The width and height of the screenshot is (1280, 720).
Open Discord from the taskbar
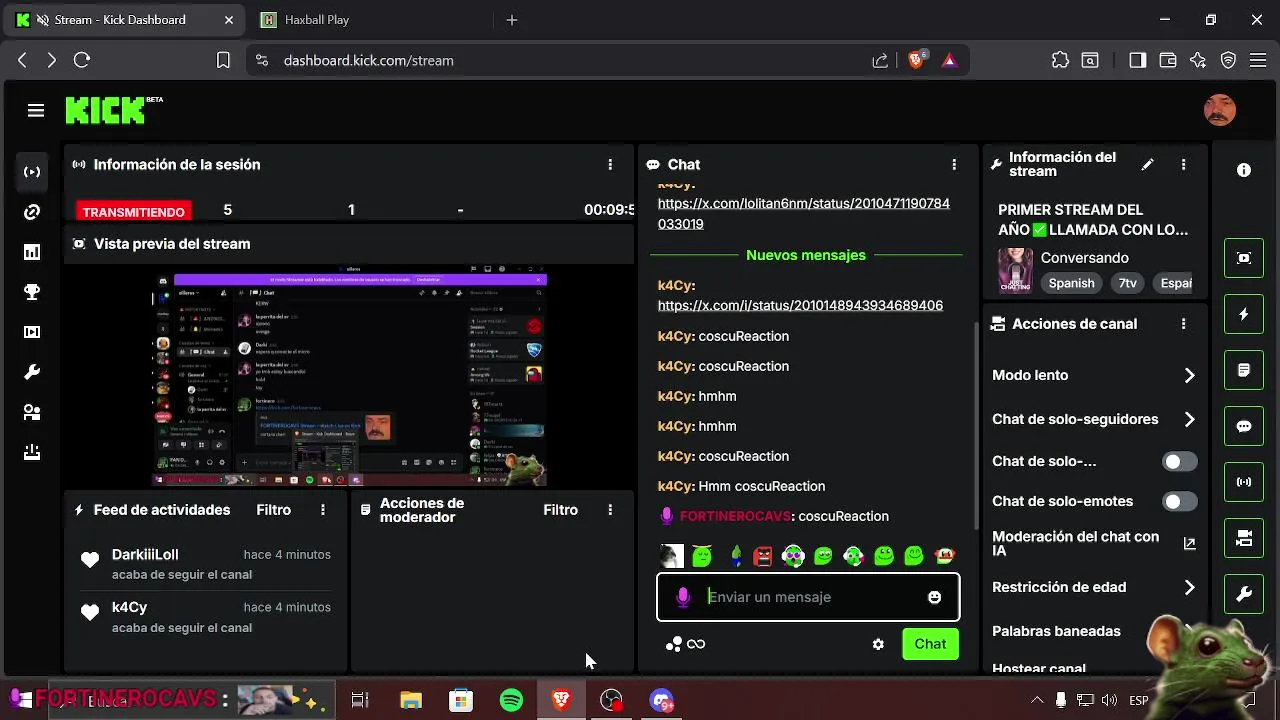[x=661, y=700]
